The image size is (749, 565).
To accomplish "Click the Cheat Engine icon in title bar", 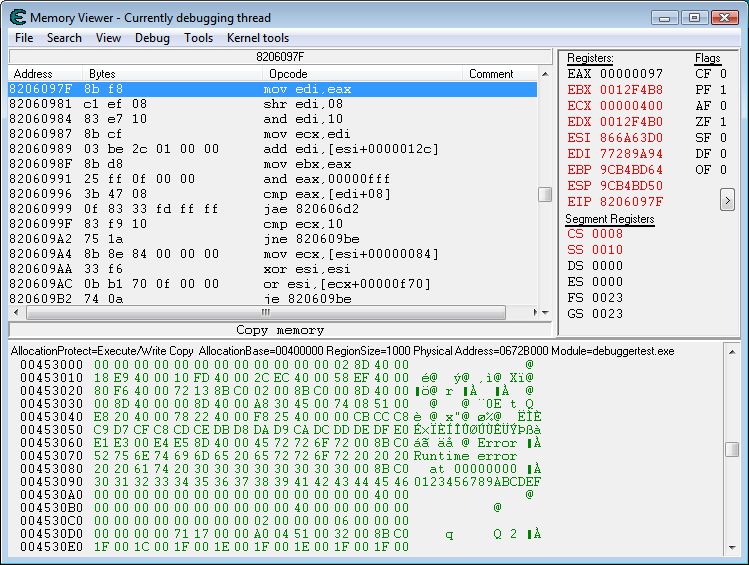I will click(16, 17).
